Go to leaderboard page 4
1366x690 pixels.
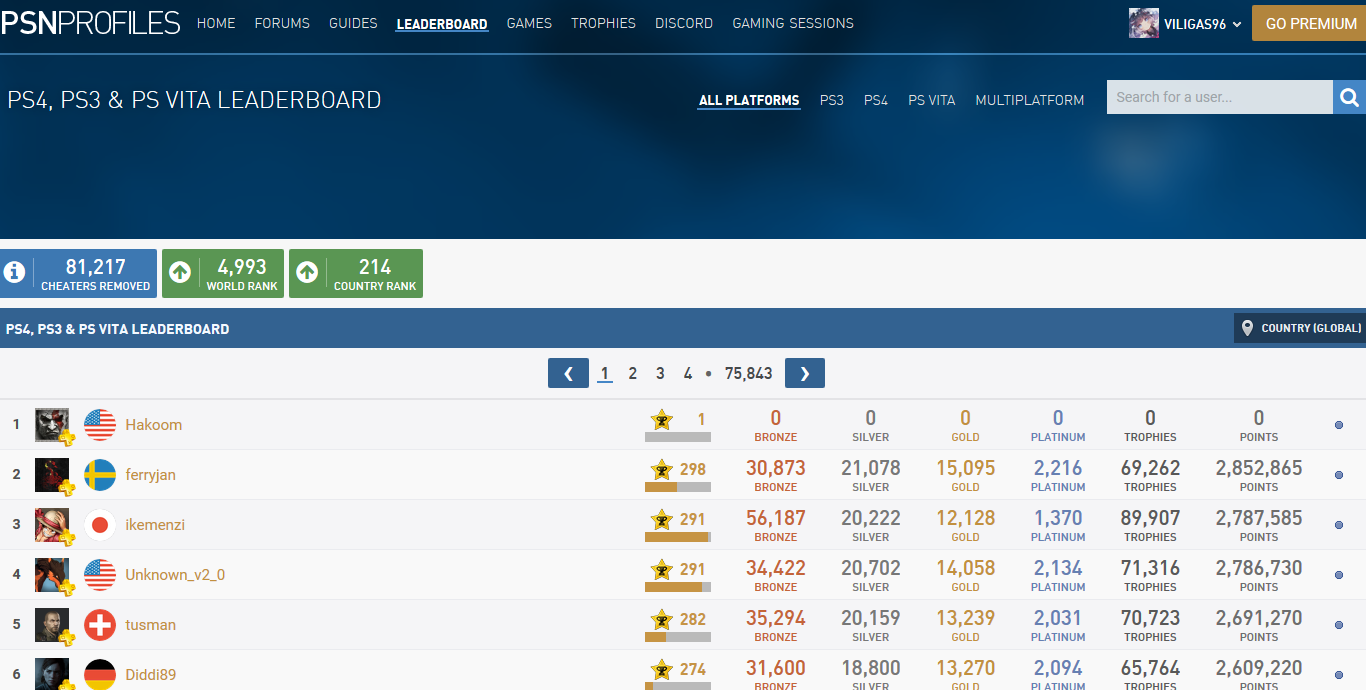click(688, 373)
